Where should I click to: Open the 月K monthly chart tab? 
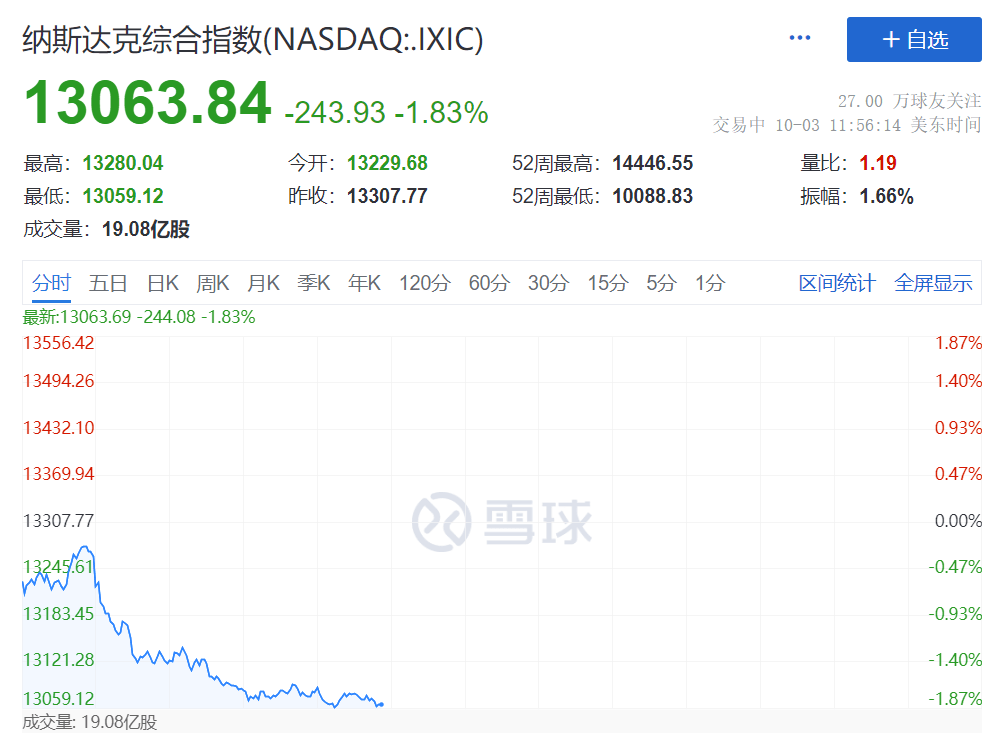click(x=264, y=283)
